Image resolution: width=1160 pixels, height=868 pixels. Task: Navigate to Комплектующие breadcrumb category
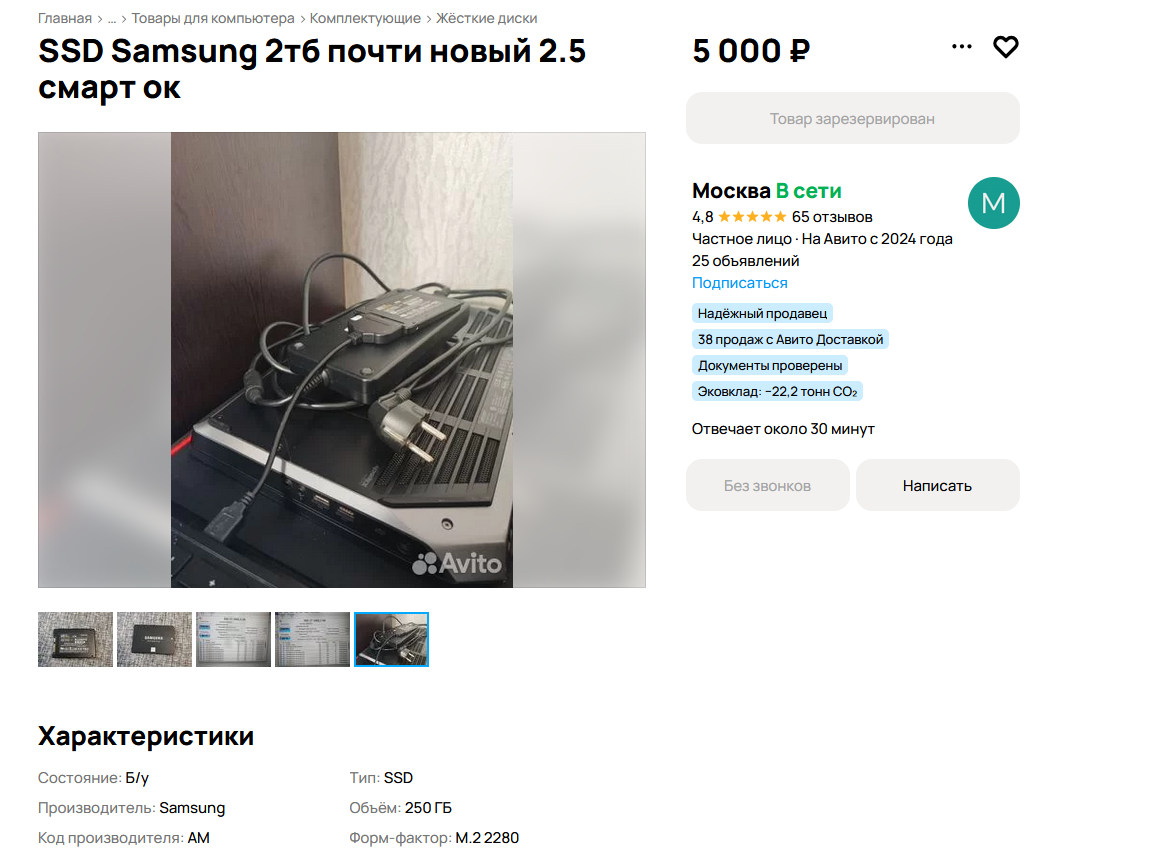(365, 18)
